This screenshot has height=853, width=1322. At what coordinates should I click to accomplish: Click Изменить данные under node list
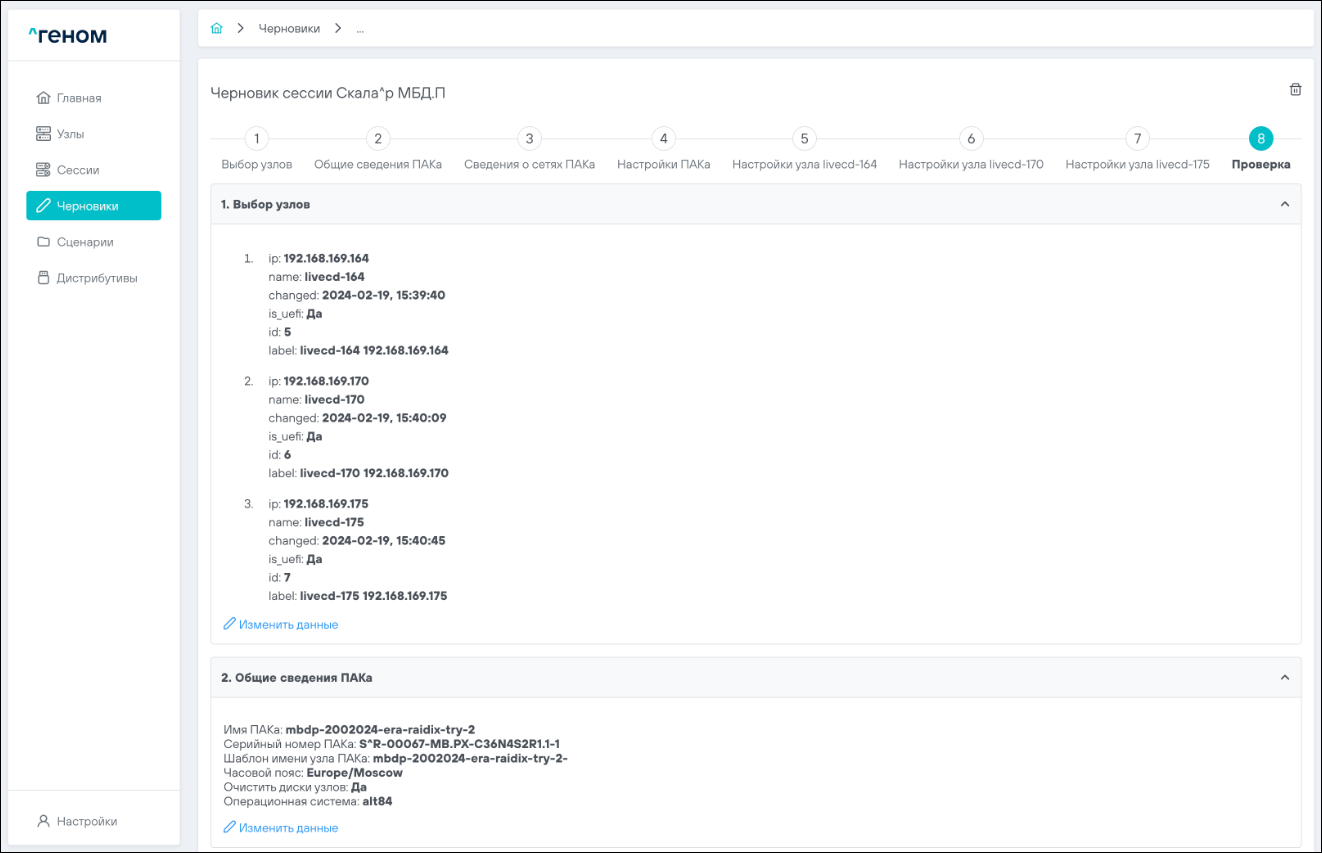coord(281,625)
